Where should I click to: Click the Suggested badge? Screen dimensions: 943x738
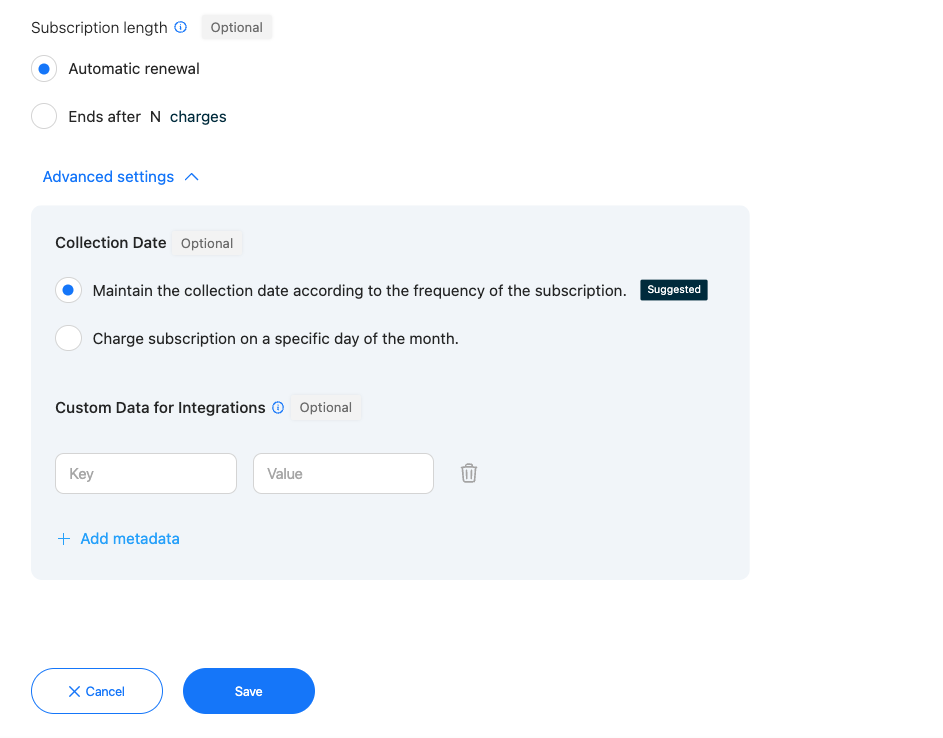pyautogui.click(x=673, y=289)
